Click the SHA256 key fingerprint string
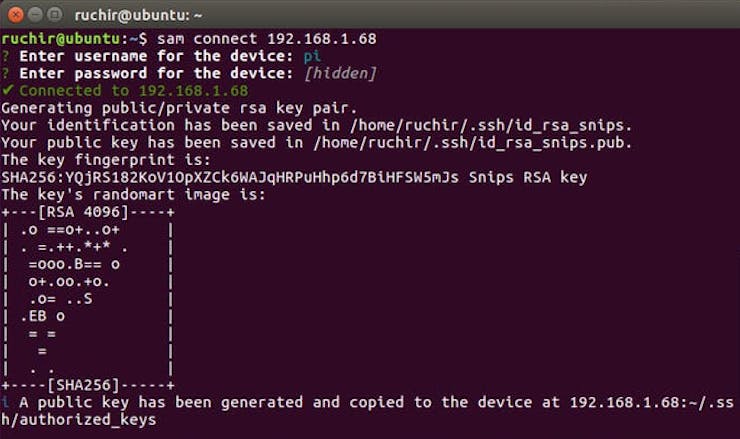740x439 pixels. click(230, 177)
